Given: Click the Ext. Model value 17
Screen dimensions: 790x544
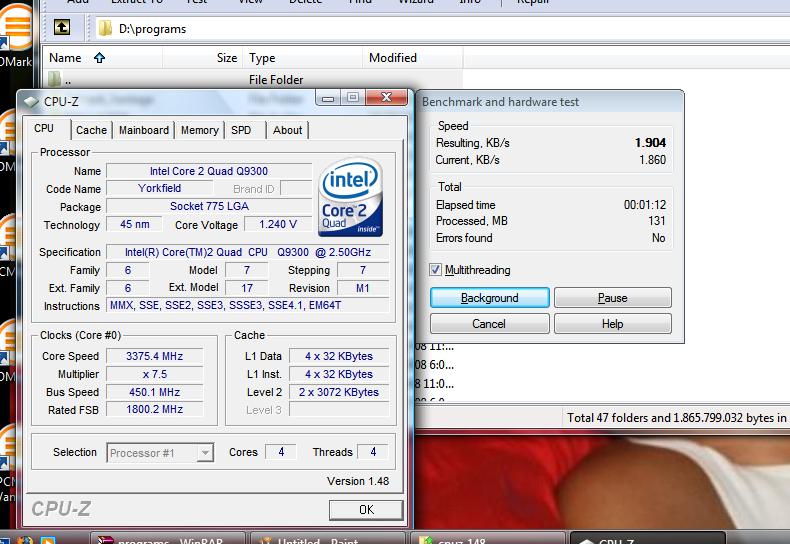Looking at the screenshot, I should pos(247,288).
